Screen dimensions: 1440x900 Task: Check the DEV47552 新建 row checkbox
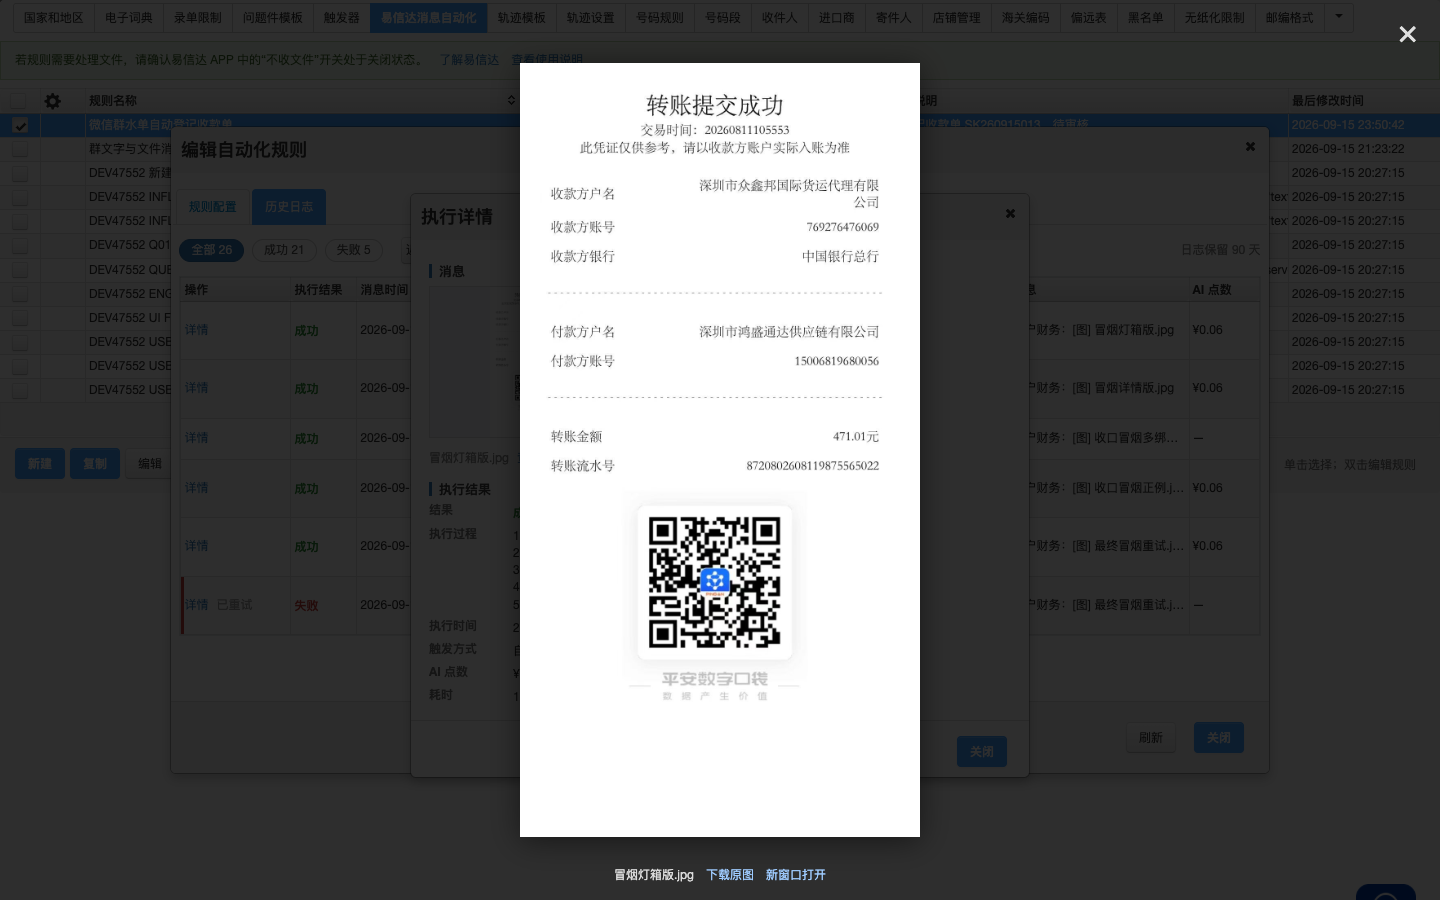(x=20, y=173)
